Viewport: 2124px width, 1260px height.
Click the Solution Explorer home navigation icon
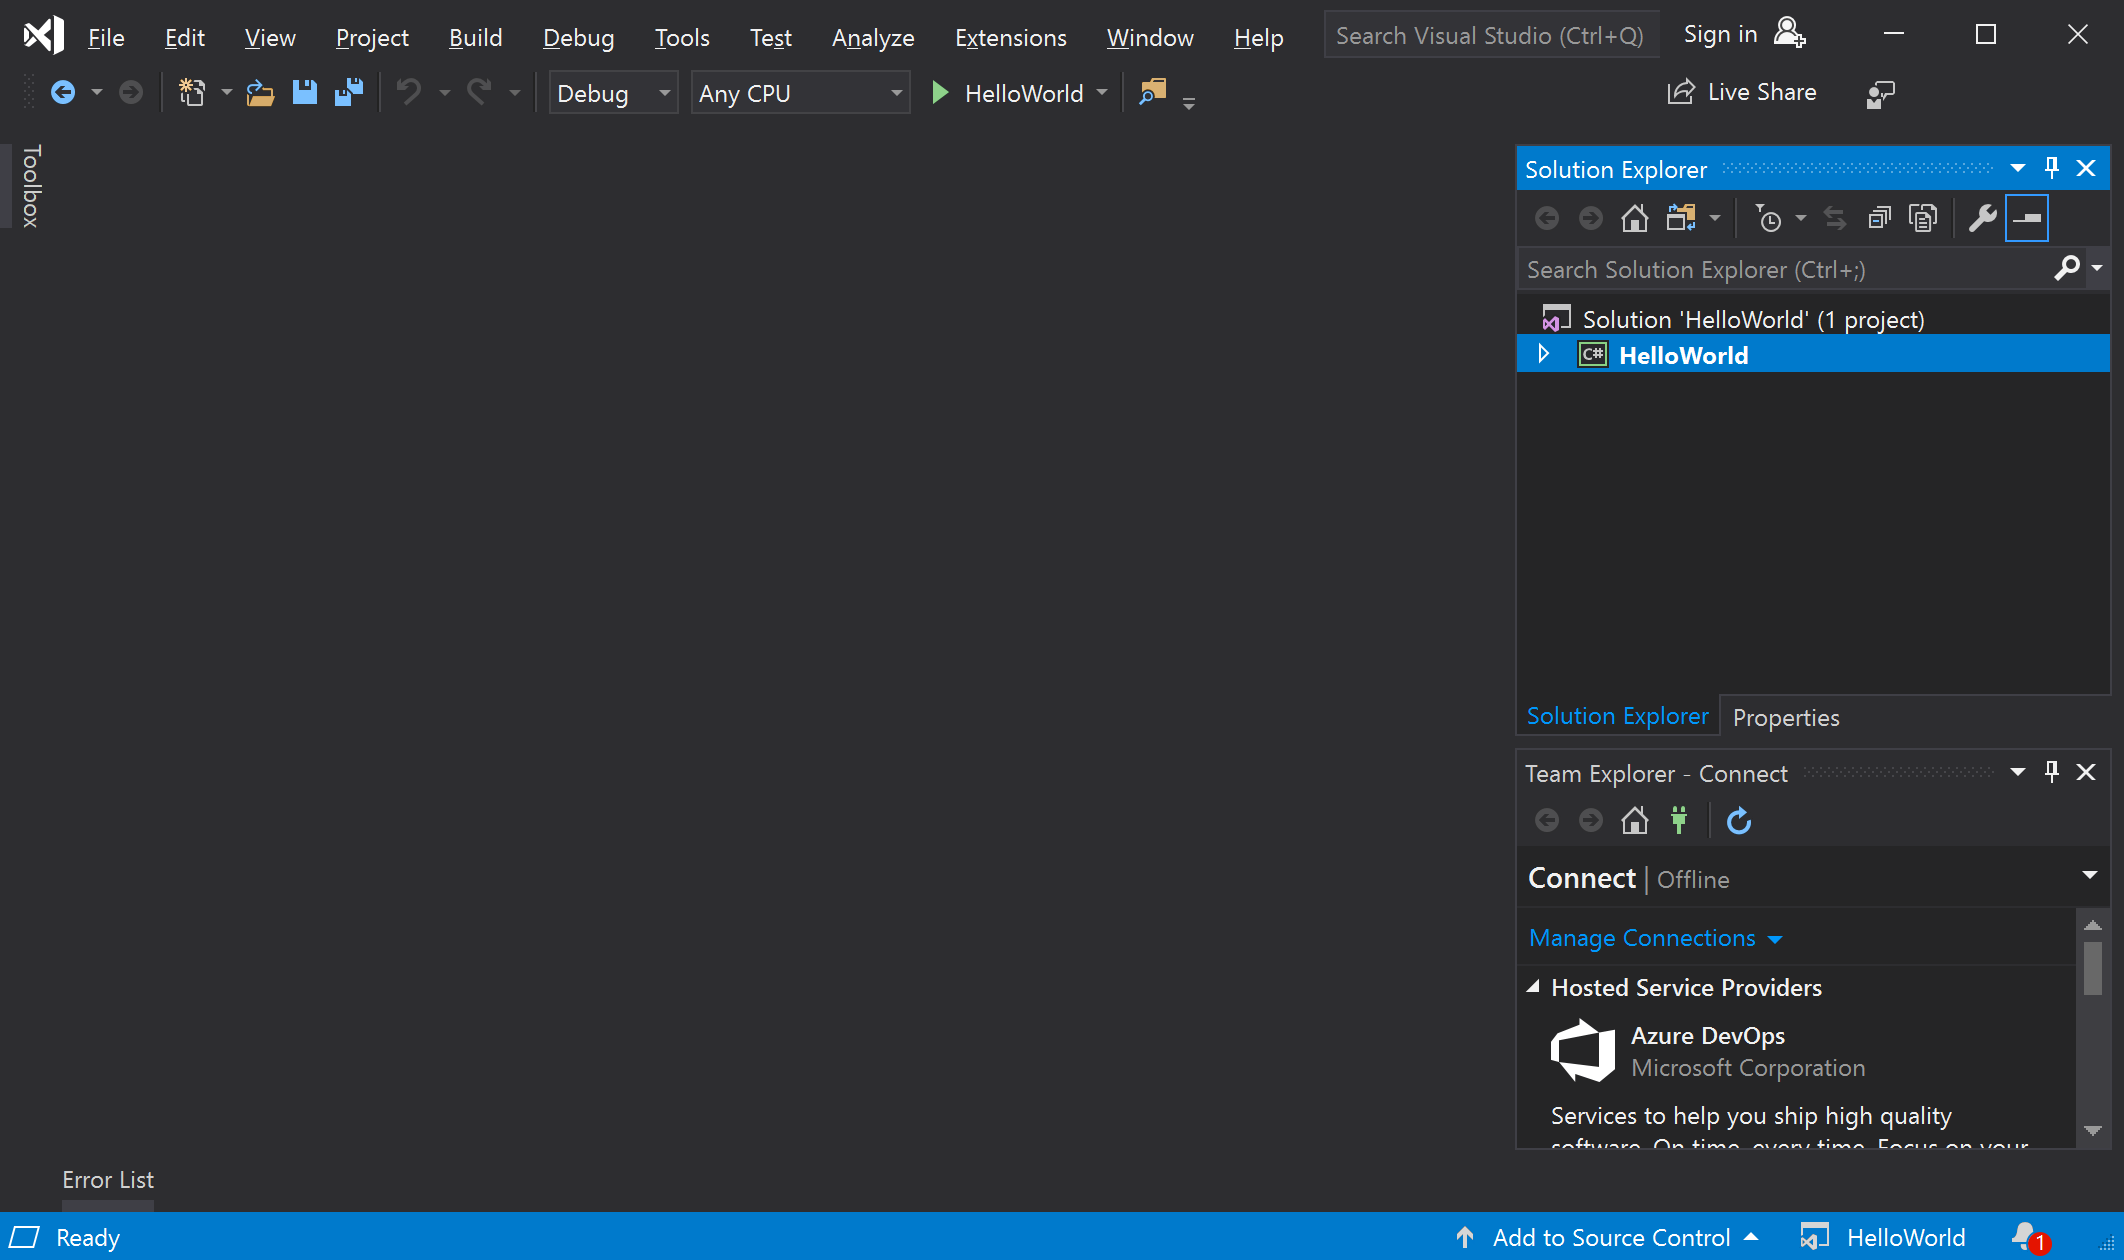tap(1635, 216)
